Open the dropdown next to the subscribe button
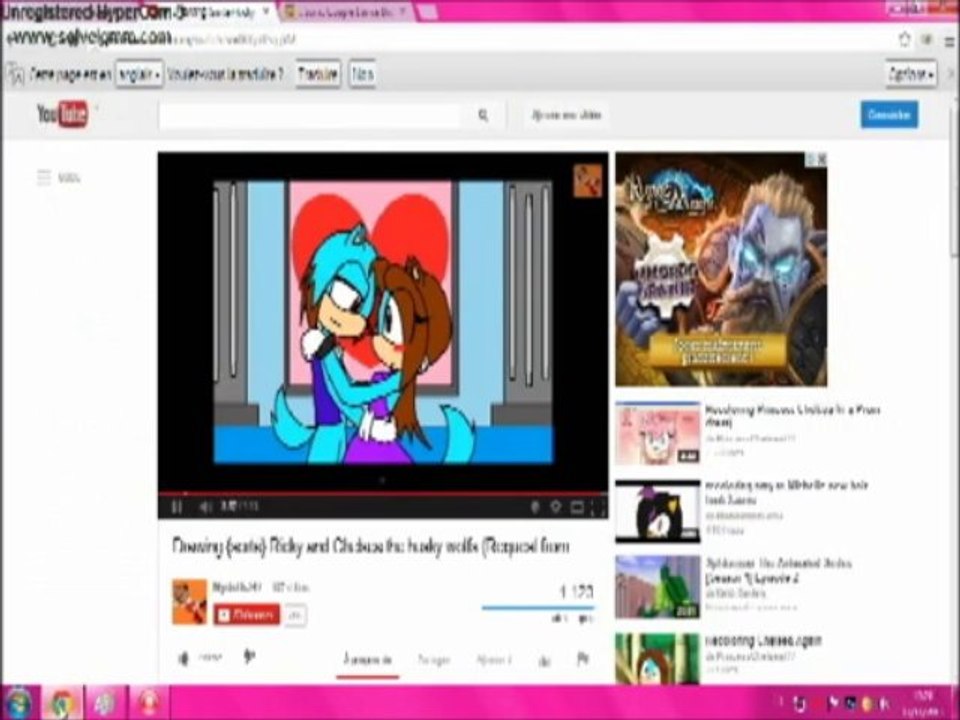The height and width of the screenshot is (720, 960). tap(295, 615)
